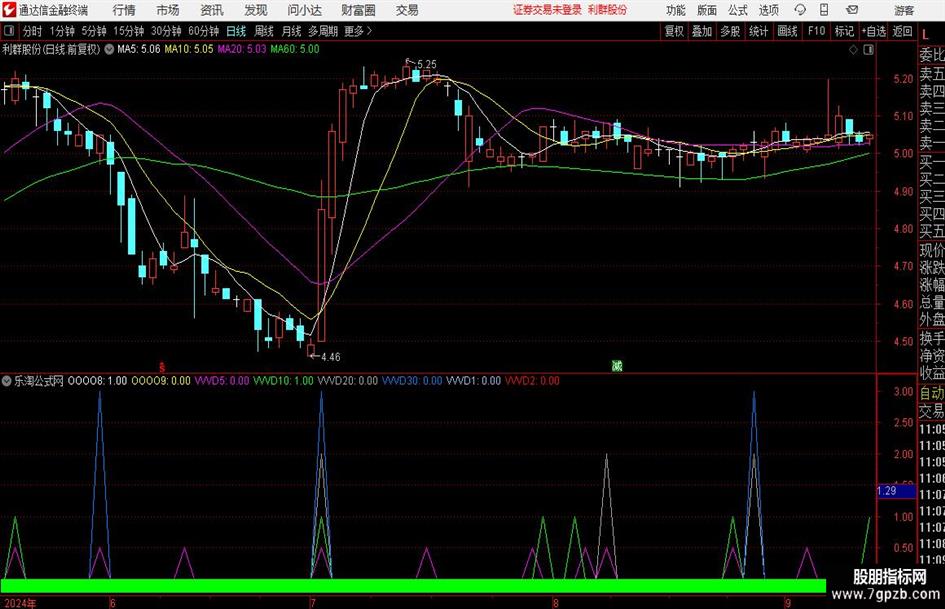This screenshot has width=945, height=609.
Task: Click the 标记 mark button
Action: [x=844, y=31]
